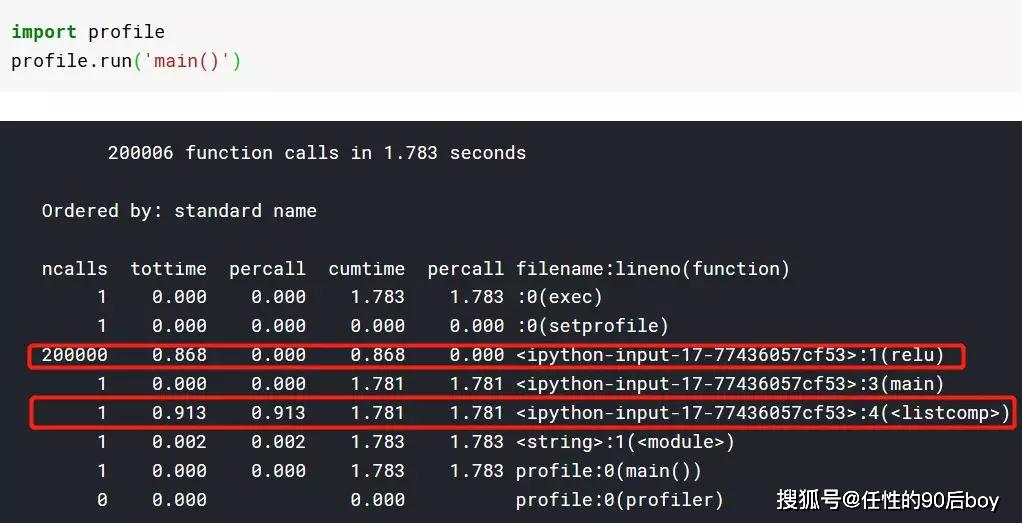Click the :0(exec) entry
The width and height of the screenshot is (1022, 523).
[559, 297]
